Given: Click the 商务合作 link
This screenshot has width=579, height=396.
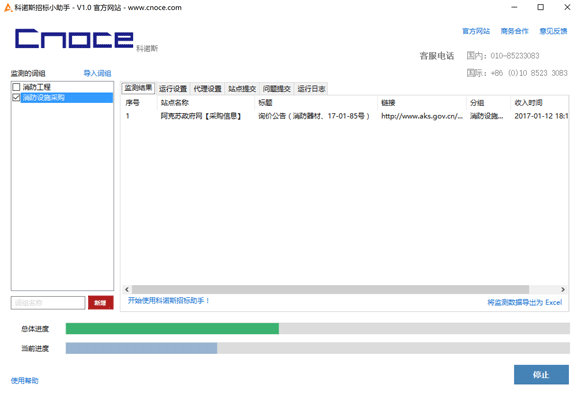Looking at the screenshot, I should point(514,31).
